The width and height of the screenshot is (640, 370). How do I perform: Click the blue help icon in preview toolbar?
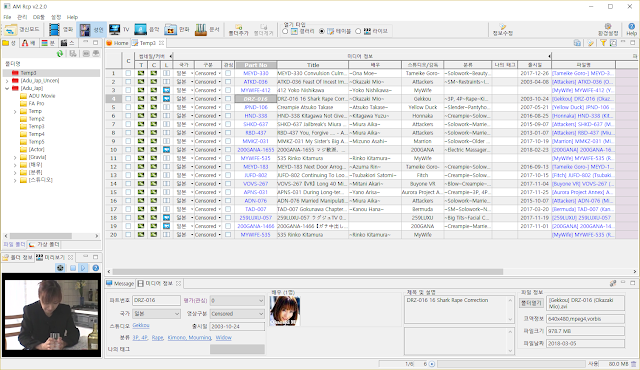pos(96,268)
